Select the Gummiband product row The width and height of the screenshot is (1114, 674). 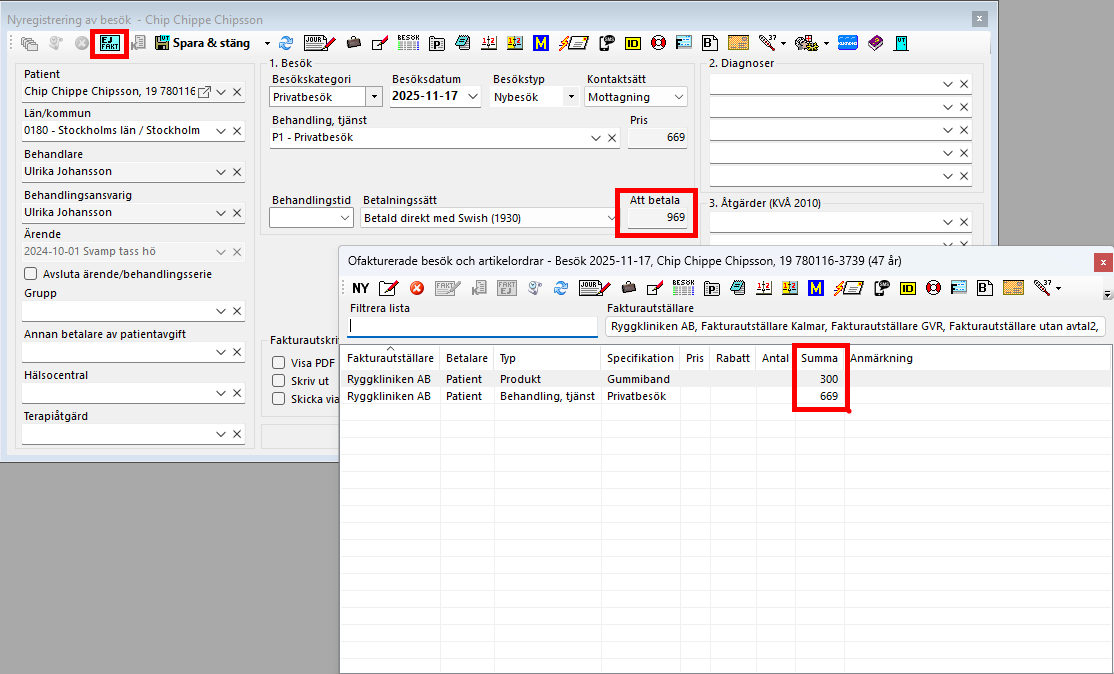[x=637, y=379]
